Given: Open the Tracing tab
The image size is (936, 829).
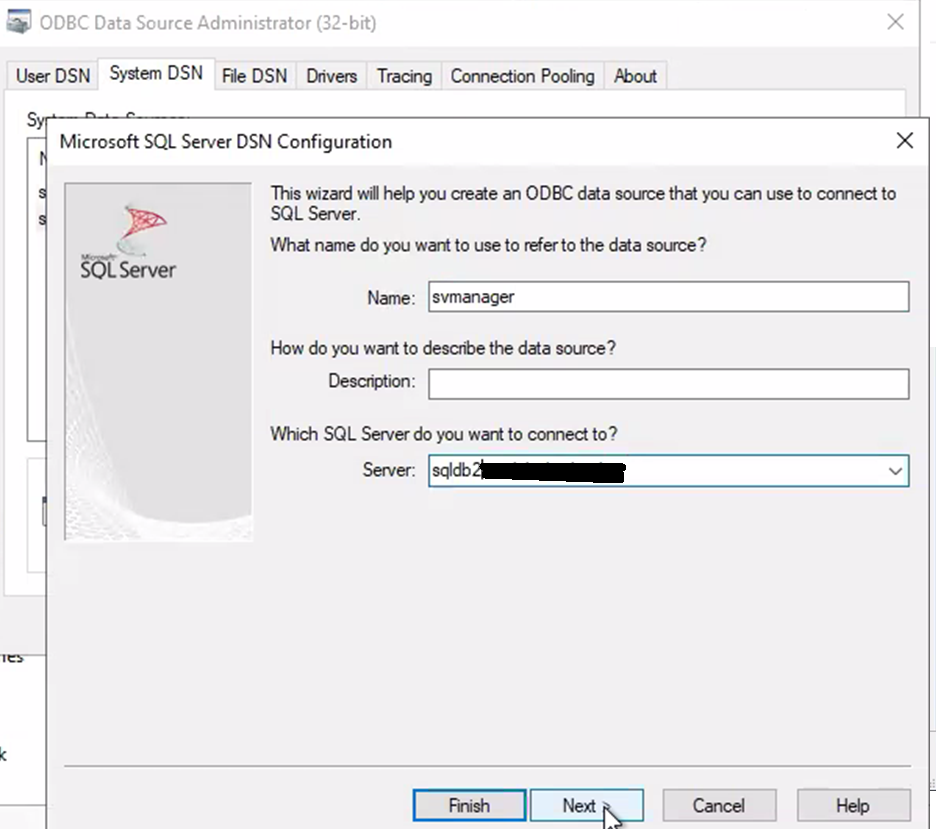Looking at the screenshot, I should (404, 76).
